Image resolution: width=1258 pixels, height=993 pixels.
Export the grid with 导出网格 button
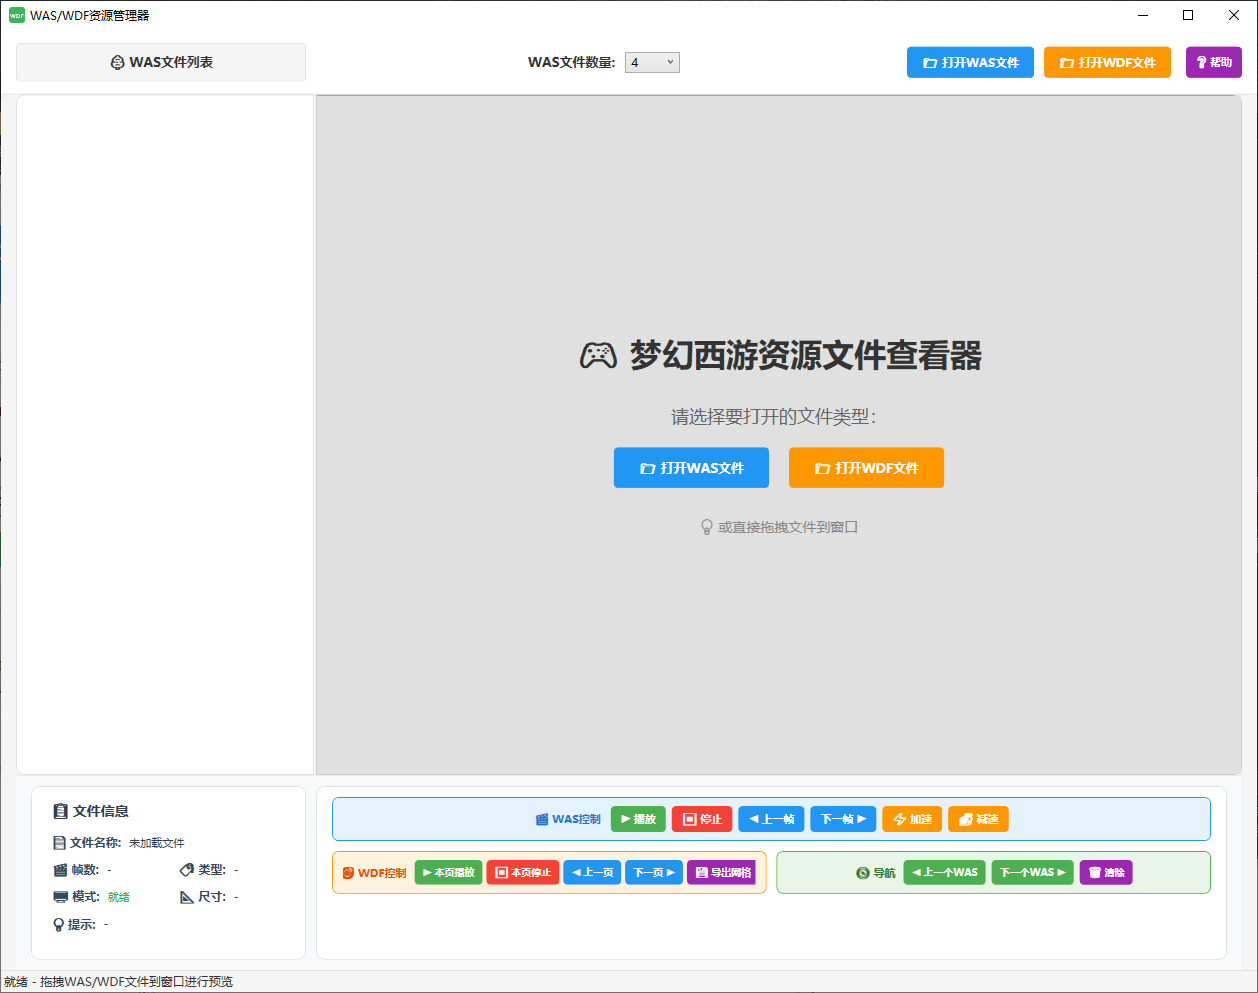pos(722,873)
